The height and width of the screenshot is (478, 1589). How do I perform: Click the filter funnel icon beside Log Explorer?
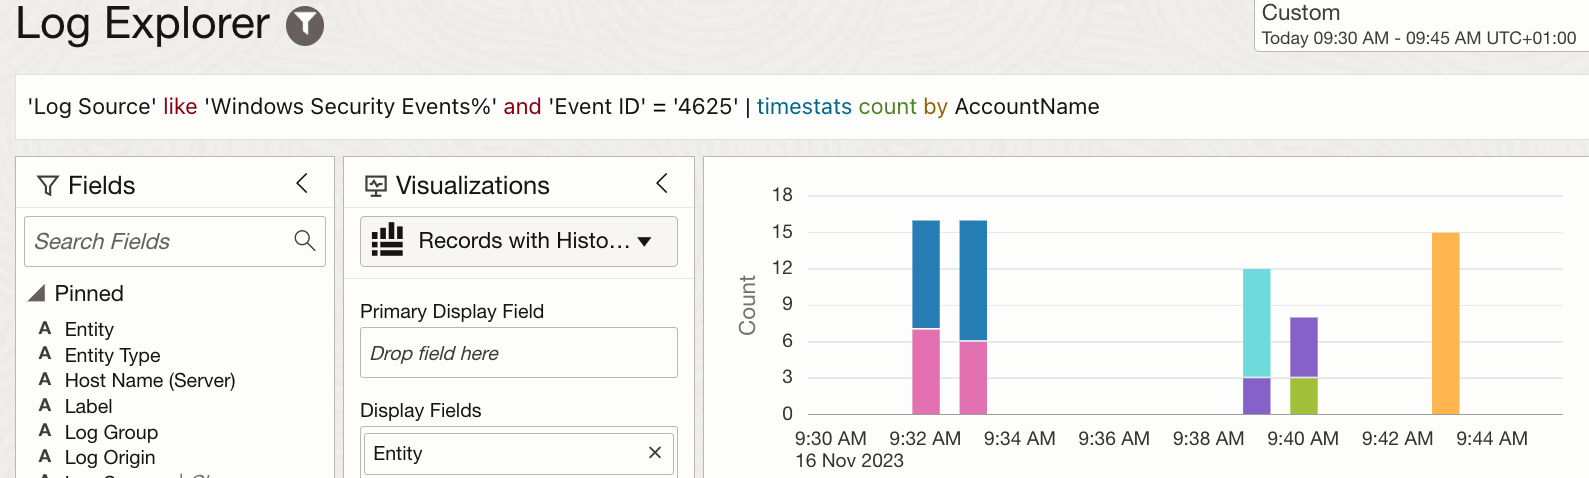pyautogui.click(x=305, y=26)
